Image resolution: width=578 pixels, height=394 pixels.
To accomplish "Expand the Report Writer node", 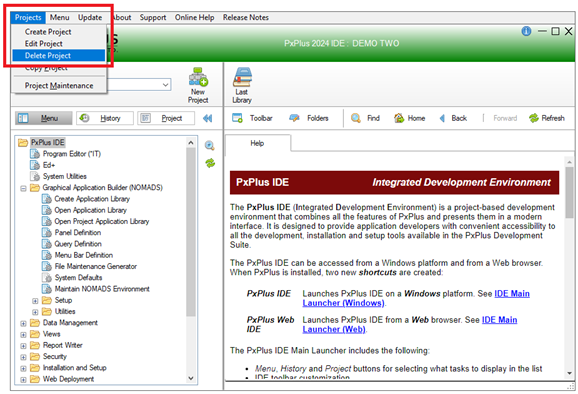I will click(23, 346).
